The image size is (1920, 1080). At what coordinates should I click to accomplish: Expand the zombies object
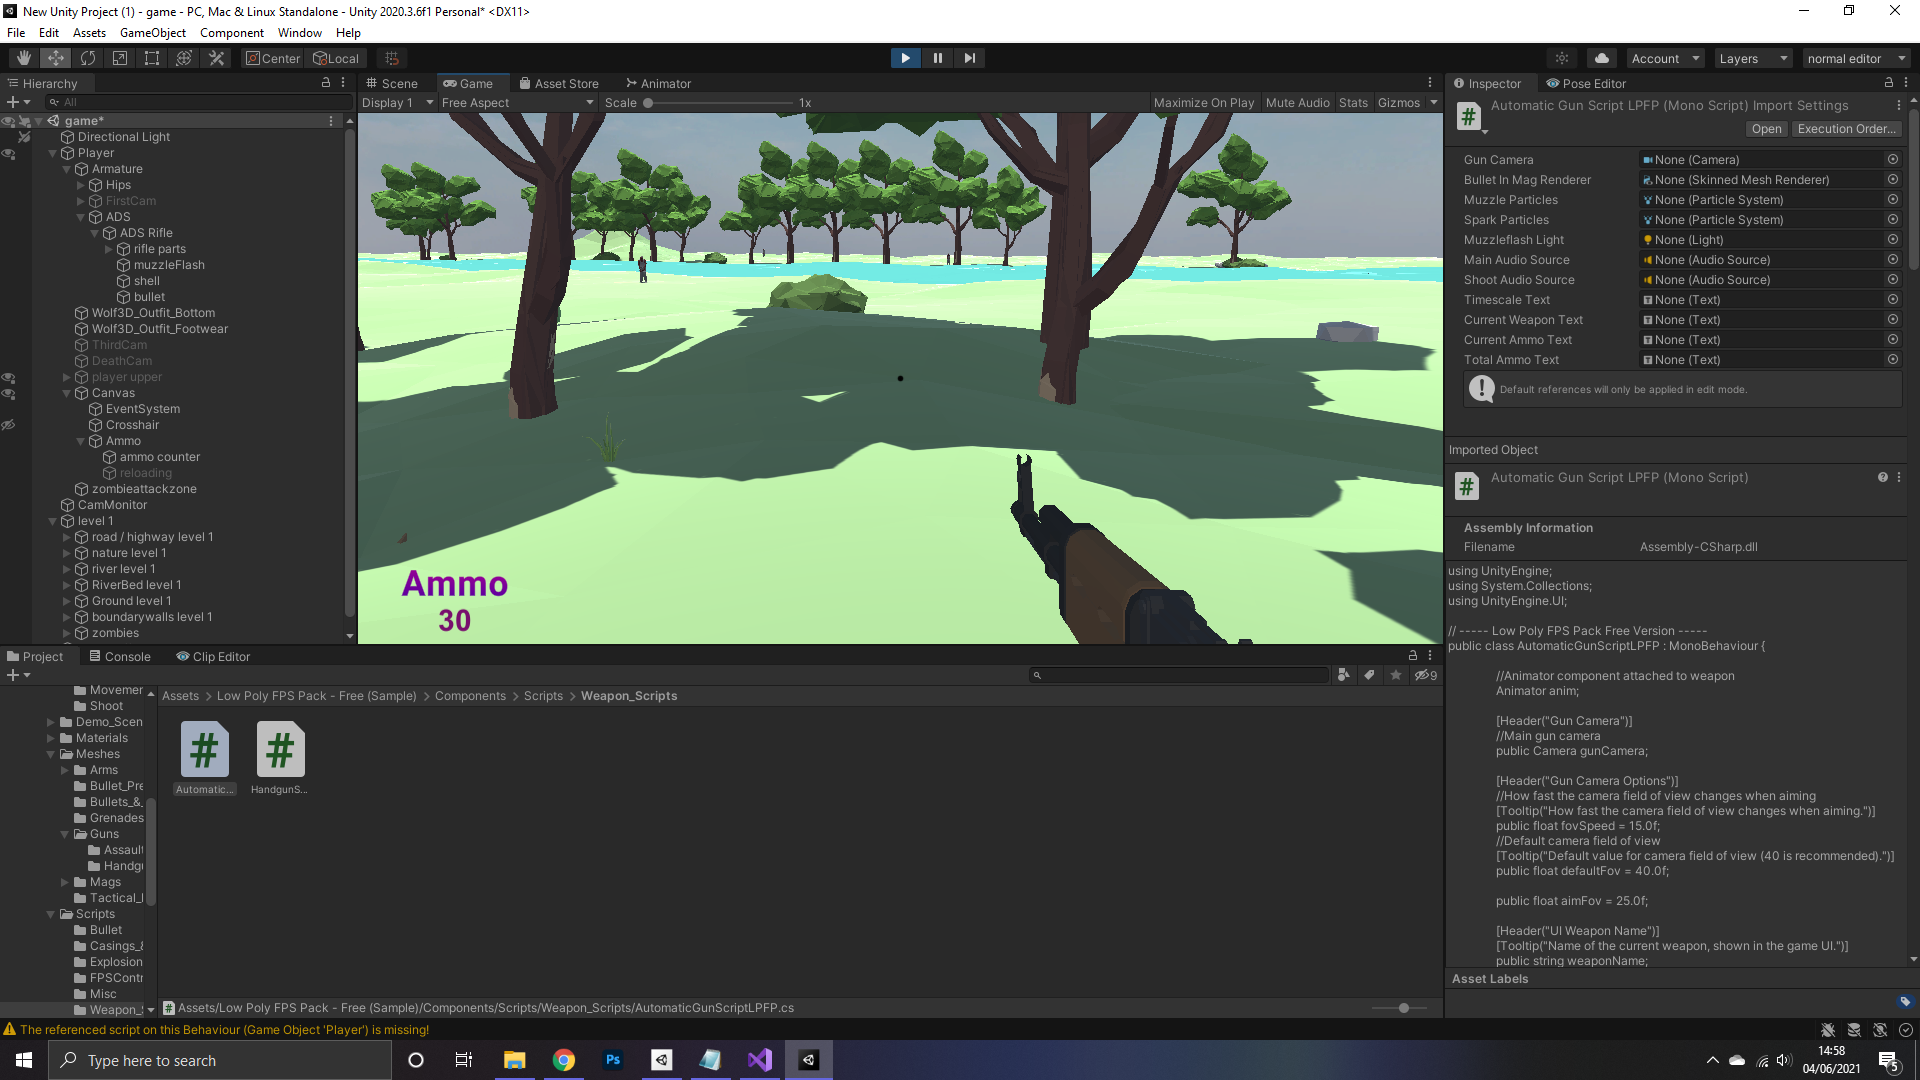click(67, 633)
